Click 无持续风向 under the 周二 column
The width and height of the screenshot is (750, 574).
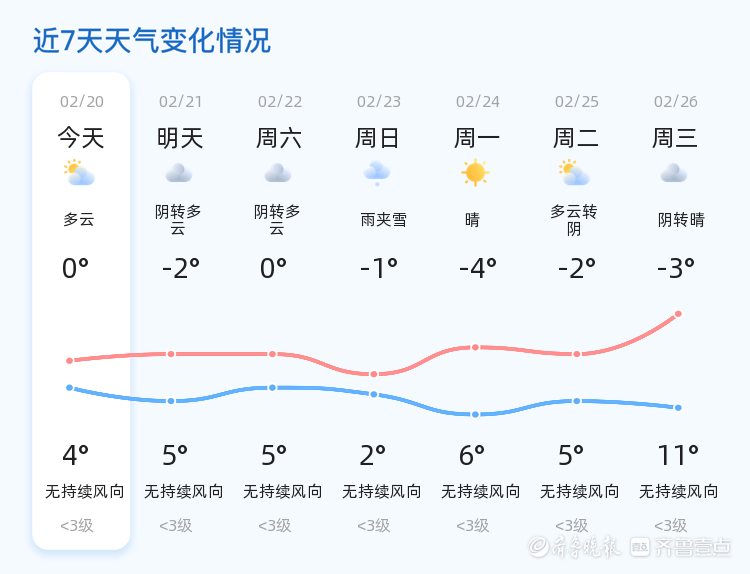pyautogui.click(x=579, y=491)
